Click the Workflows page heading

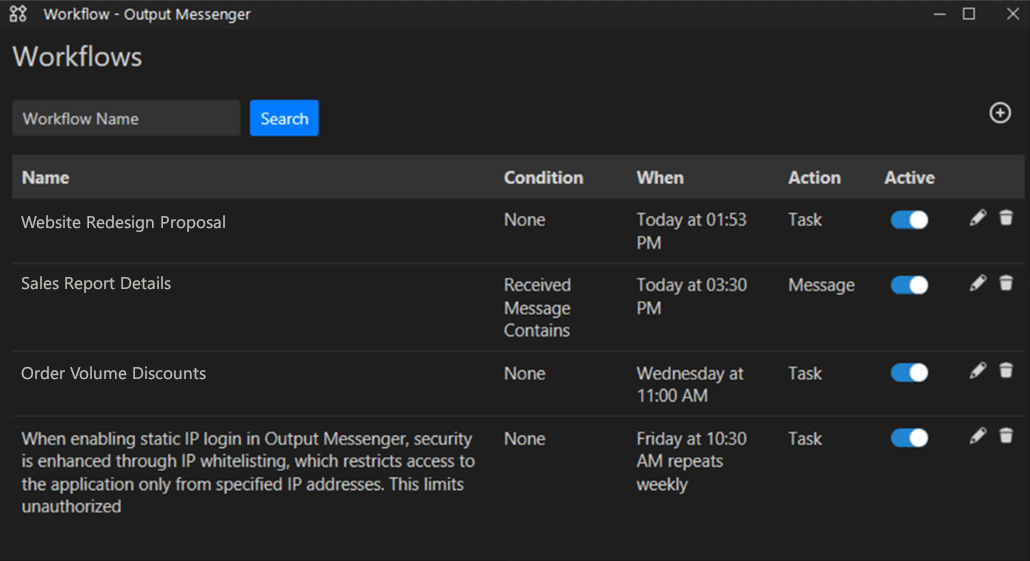click(x=78, y=56)
